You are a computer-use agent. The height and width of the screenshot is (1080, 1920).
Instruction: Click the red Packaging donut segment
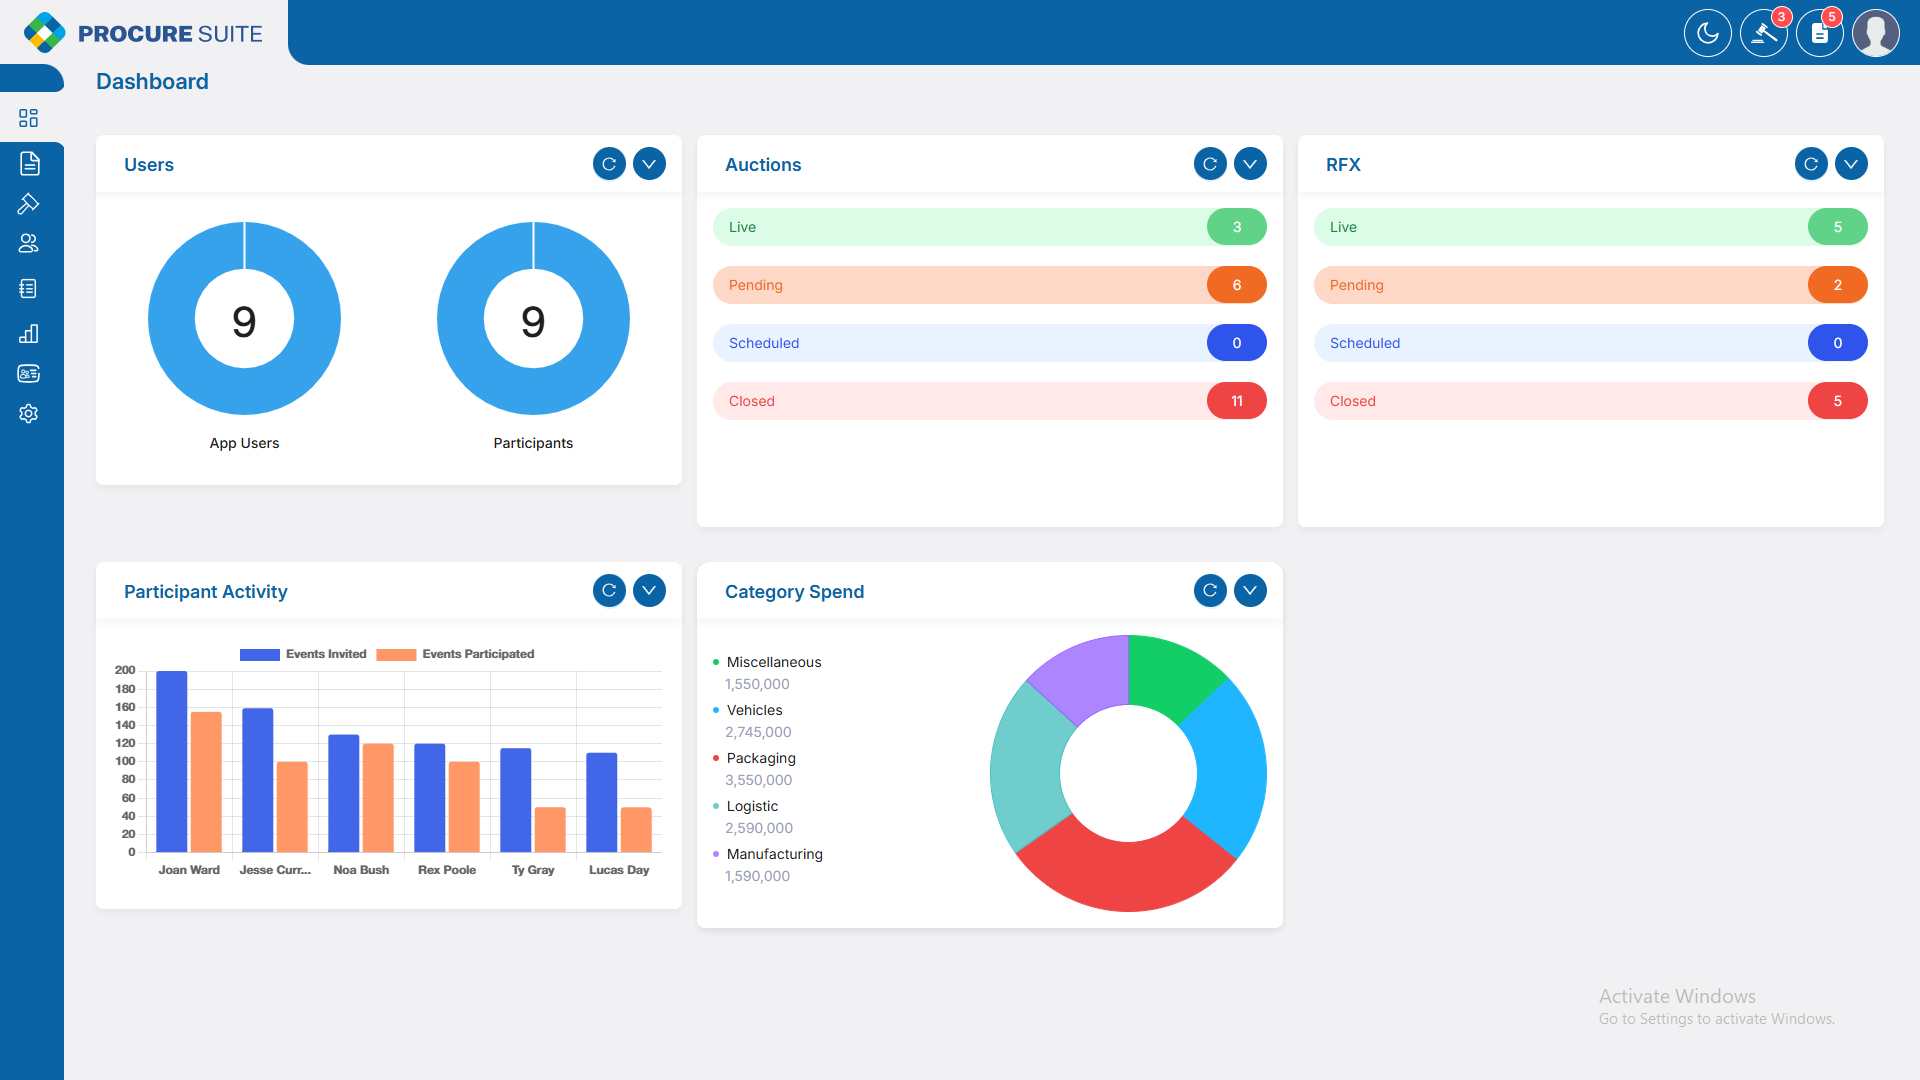[x=1126, y=875]
